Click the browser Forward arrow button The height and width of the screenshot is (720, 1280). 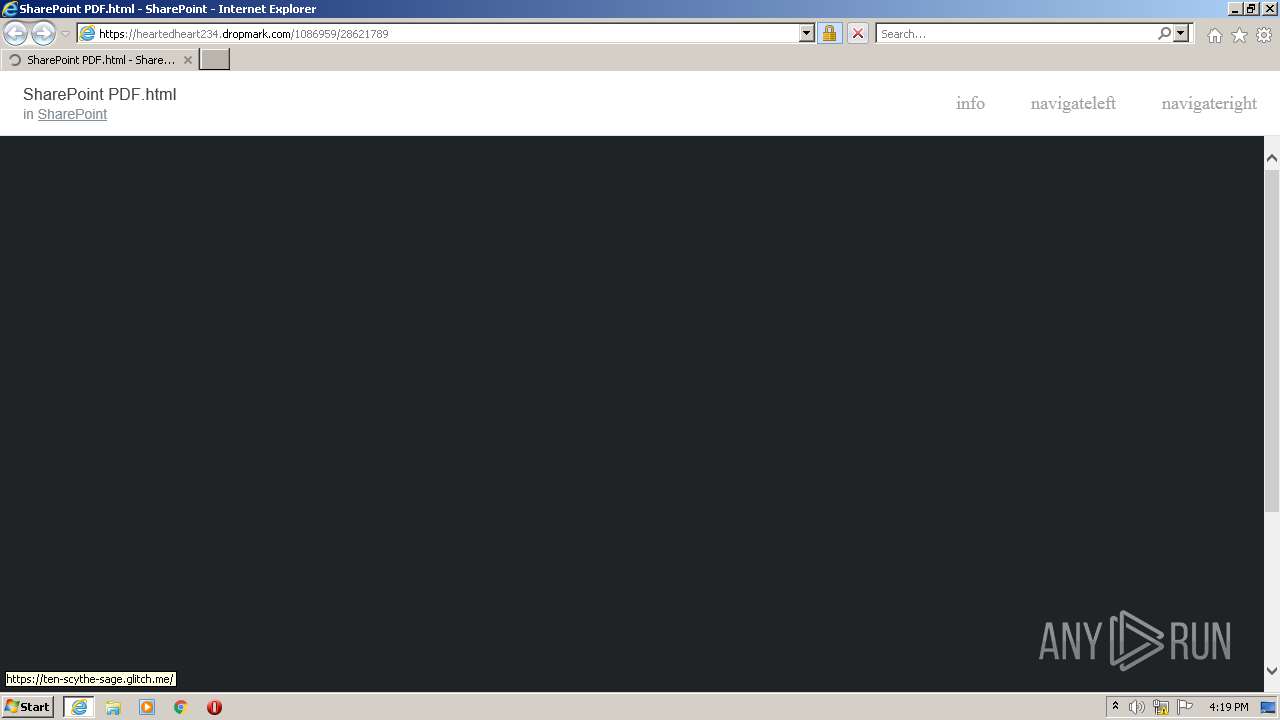pos(43,34)
